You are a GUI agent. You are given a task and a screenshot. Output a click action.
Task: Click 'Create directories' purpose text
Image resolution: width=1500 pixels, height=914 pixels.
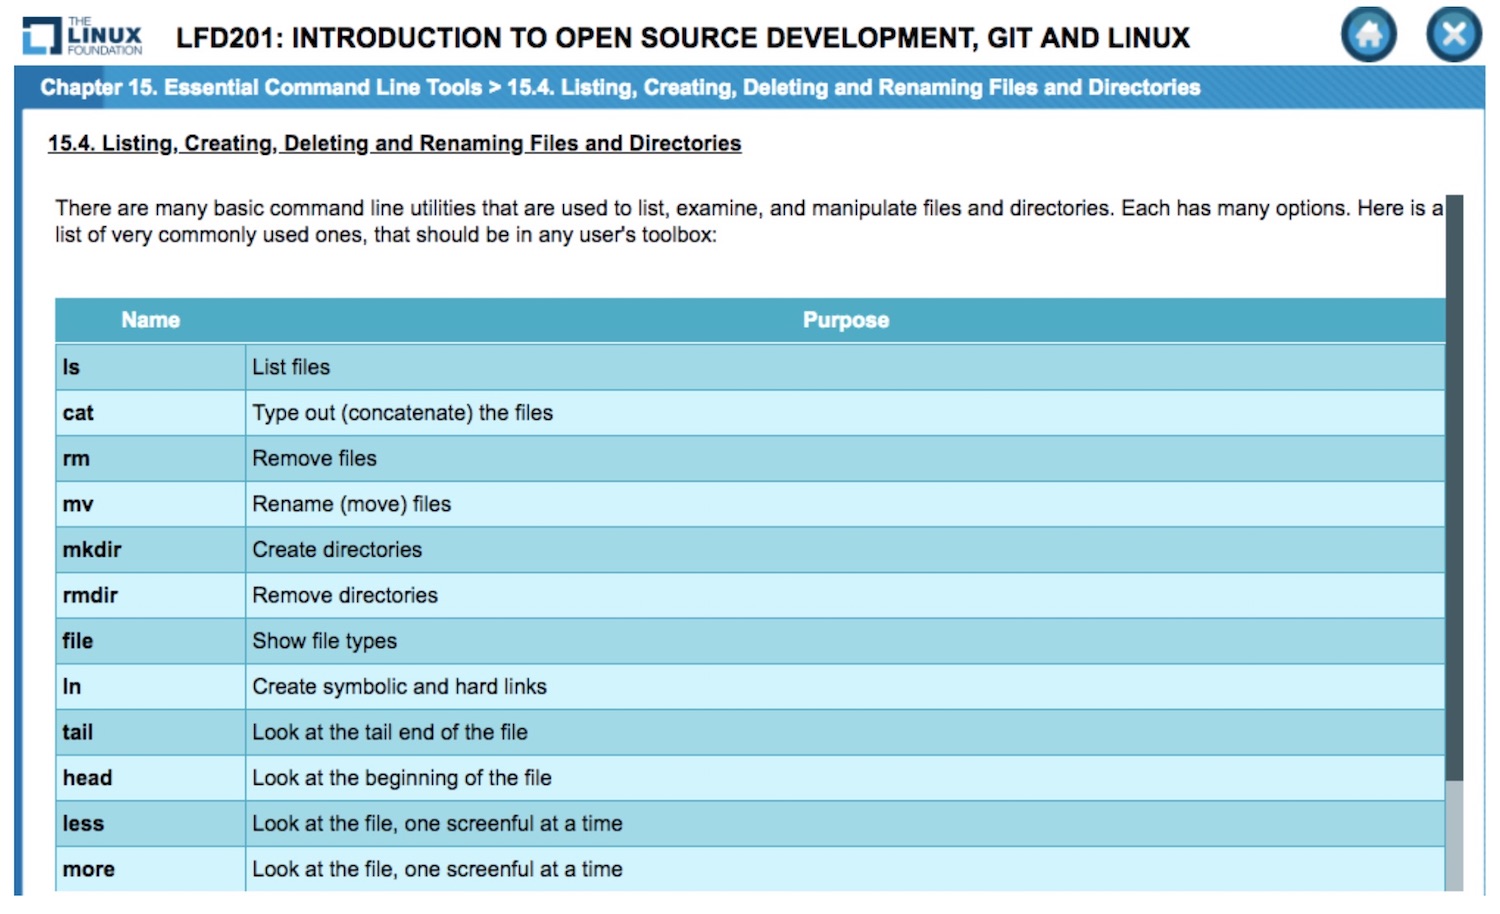[x=337, y=550]
